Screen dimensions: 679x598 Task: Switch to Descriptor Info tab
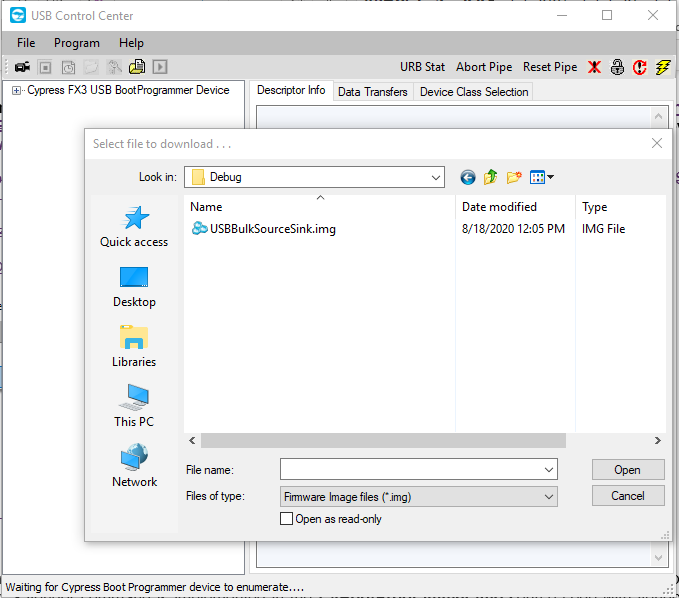click(291, 90)
